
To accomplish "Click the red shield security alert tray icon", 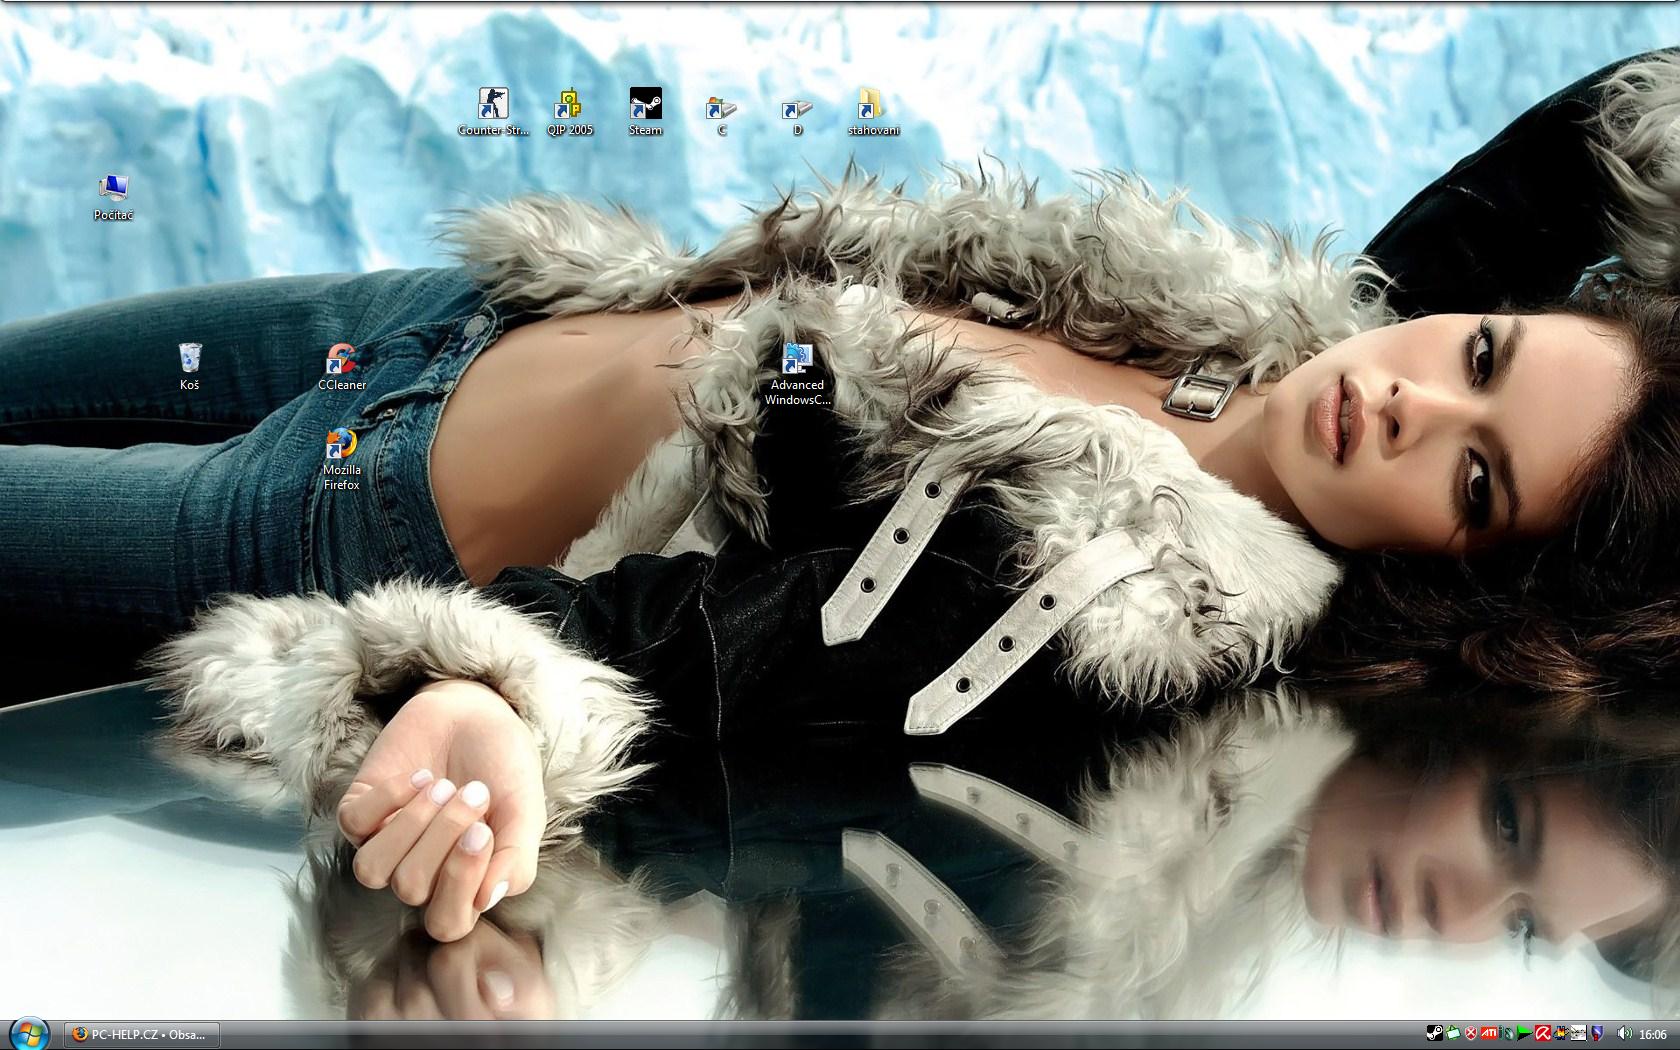I will click(1471, 1034).
